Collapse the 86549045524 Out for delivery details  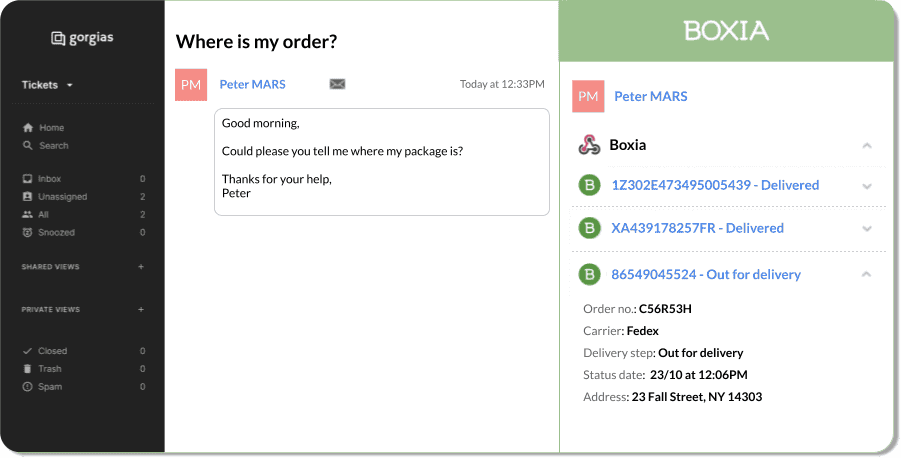[x=867, y=275]
